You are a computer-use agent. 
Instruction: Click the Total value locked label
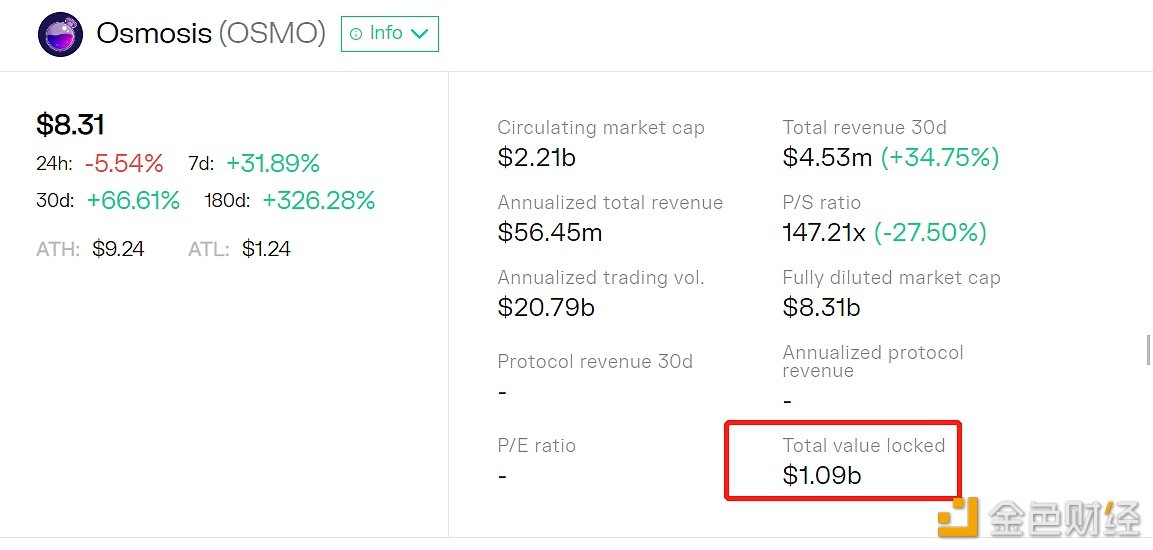click(864, 446)
